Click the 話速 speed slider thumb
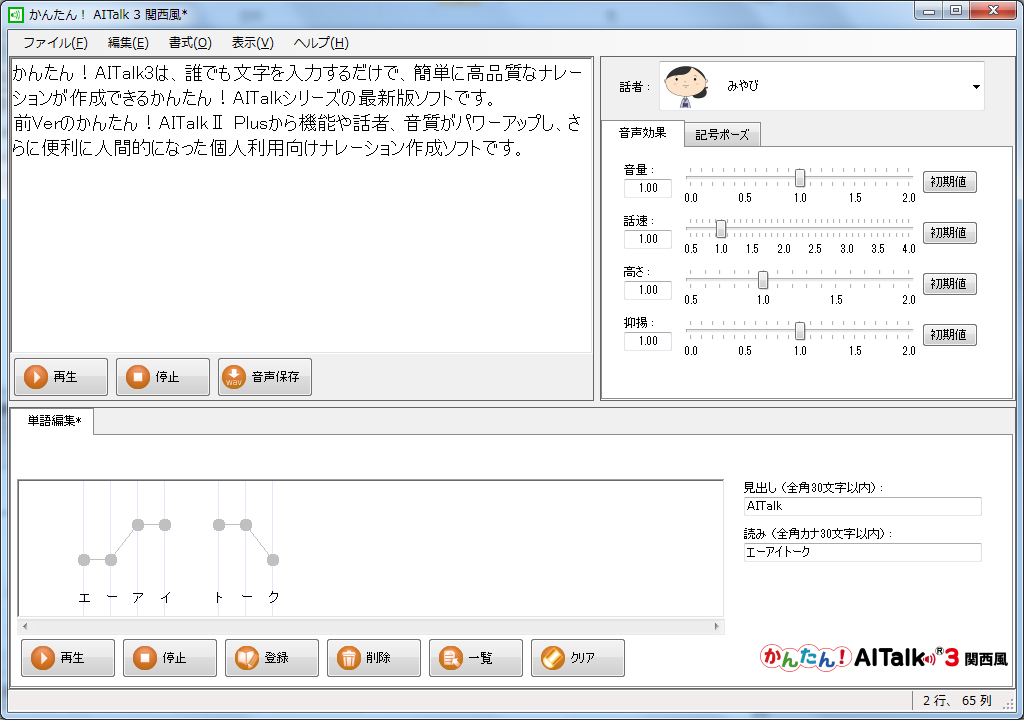Viewport: 1024px width, 720px height. (721, 229)
